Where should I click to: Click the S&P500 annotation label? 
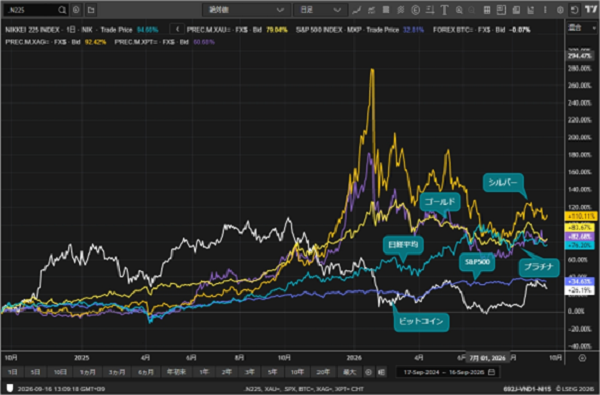click(477, 262)
